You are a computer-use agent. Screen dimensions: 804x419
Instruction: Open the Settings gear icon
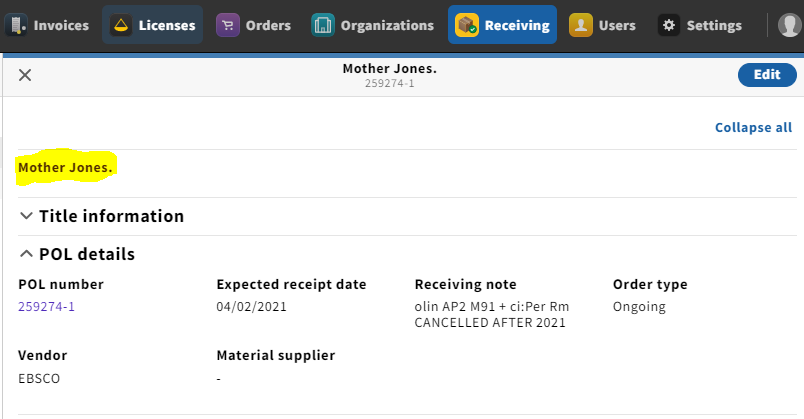669,25
